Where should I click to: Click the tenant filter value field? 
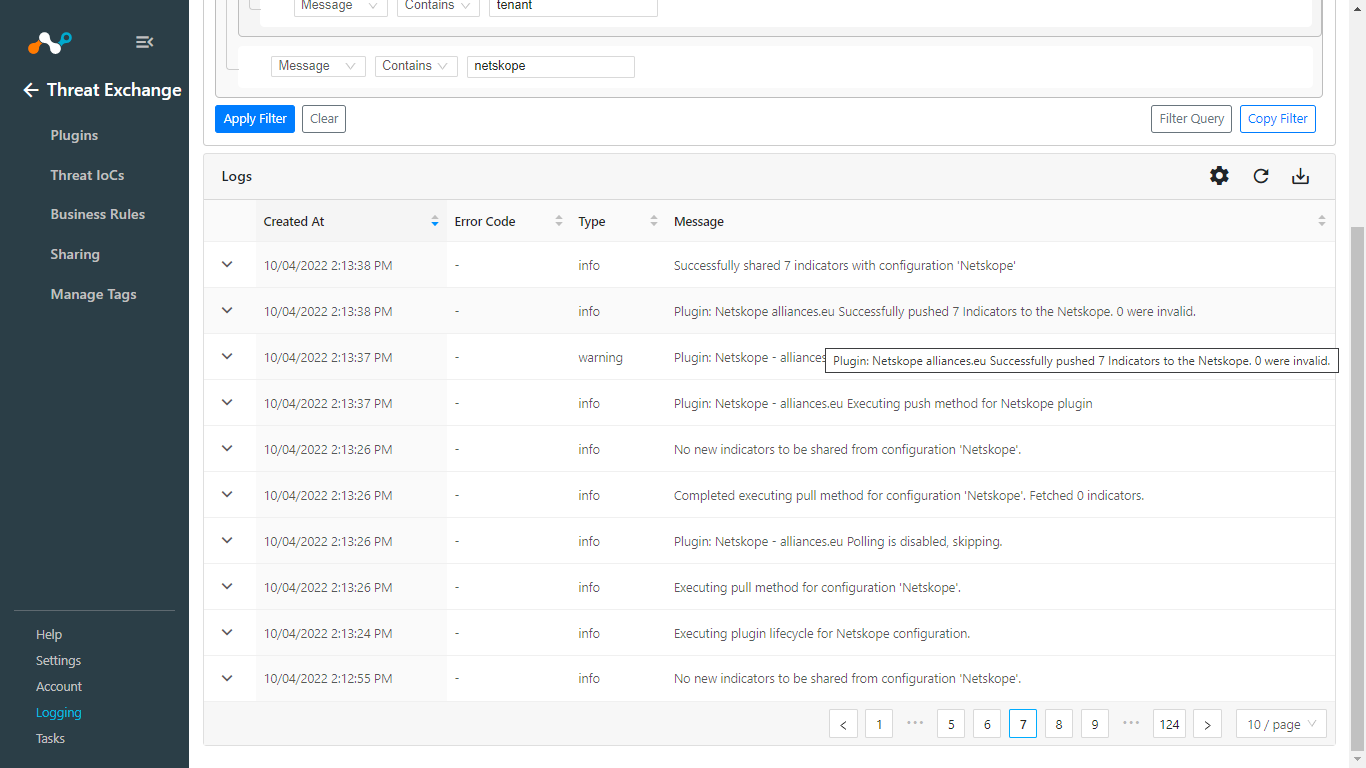pyautogui.click(x=573, y=6)
